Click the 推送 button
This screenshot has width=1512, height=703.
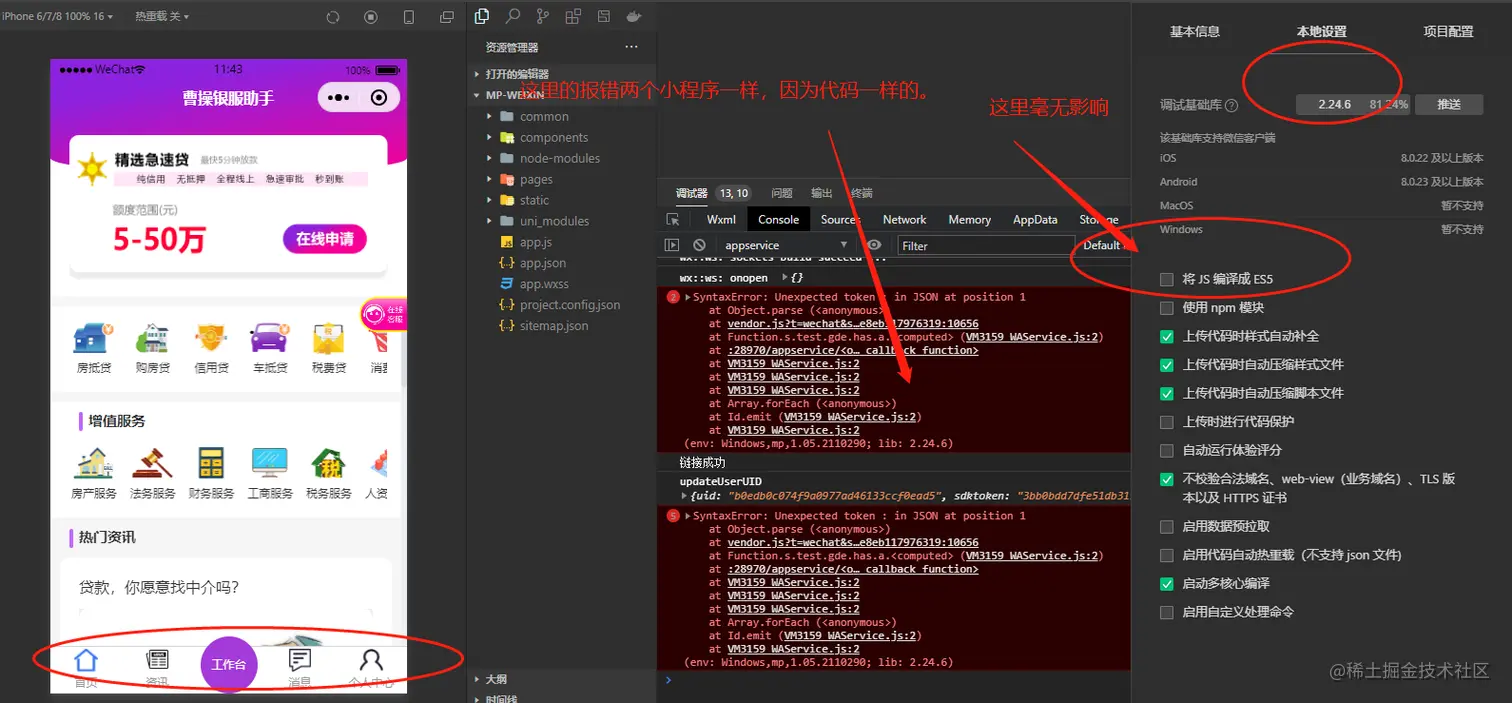[1449, 104]
